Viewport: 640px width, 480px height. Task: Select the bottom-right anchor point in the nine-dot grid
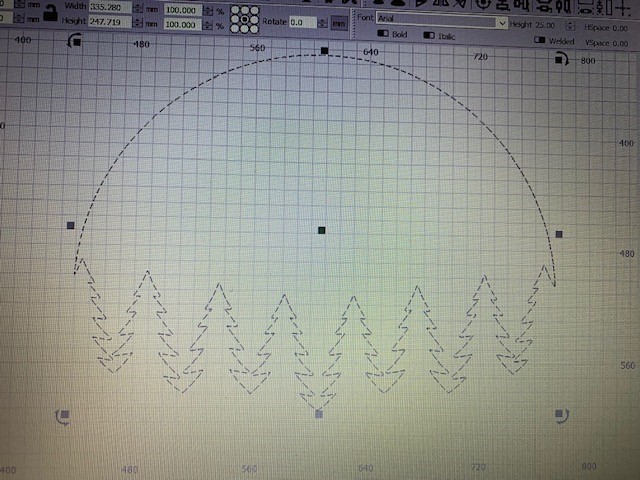(254, 29)
